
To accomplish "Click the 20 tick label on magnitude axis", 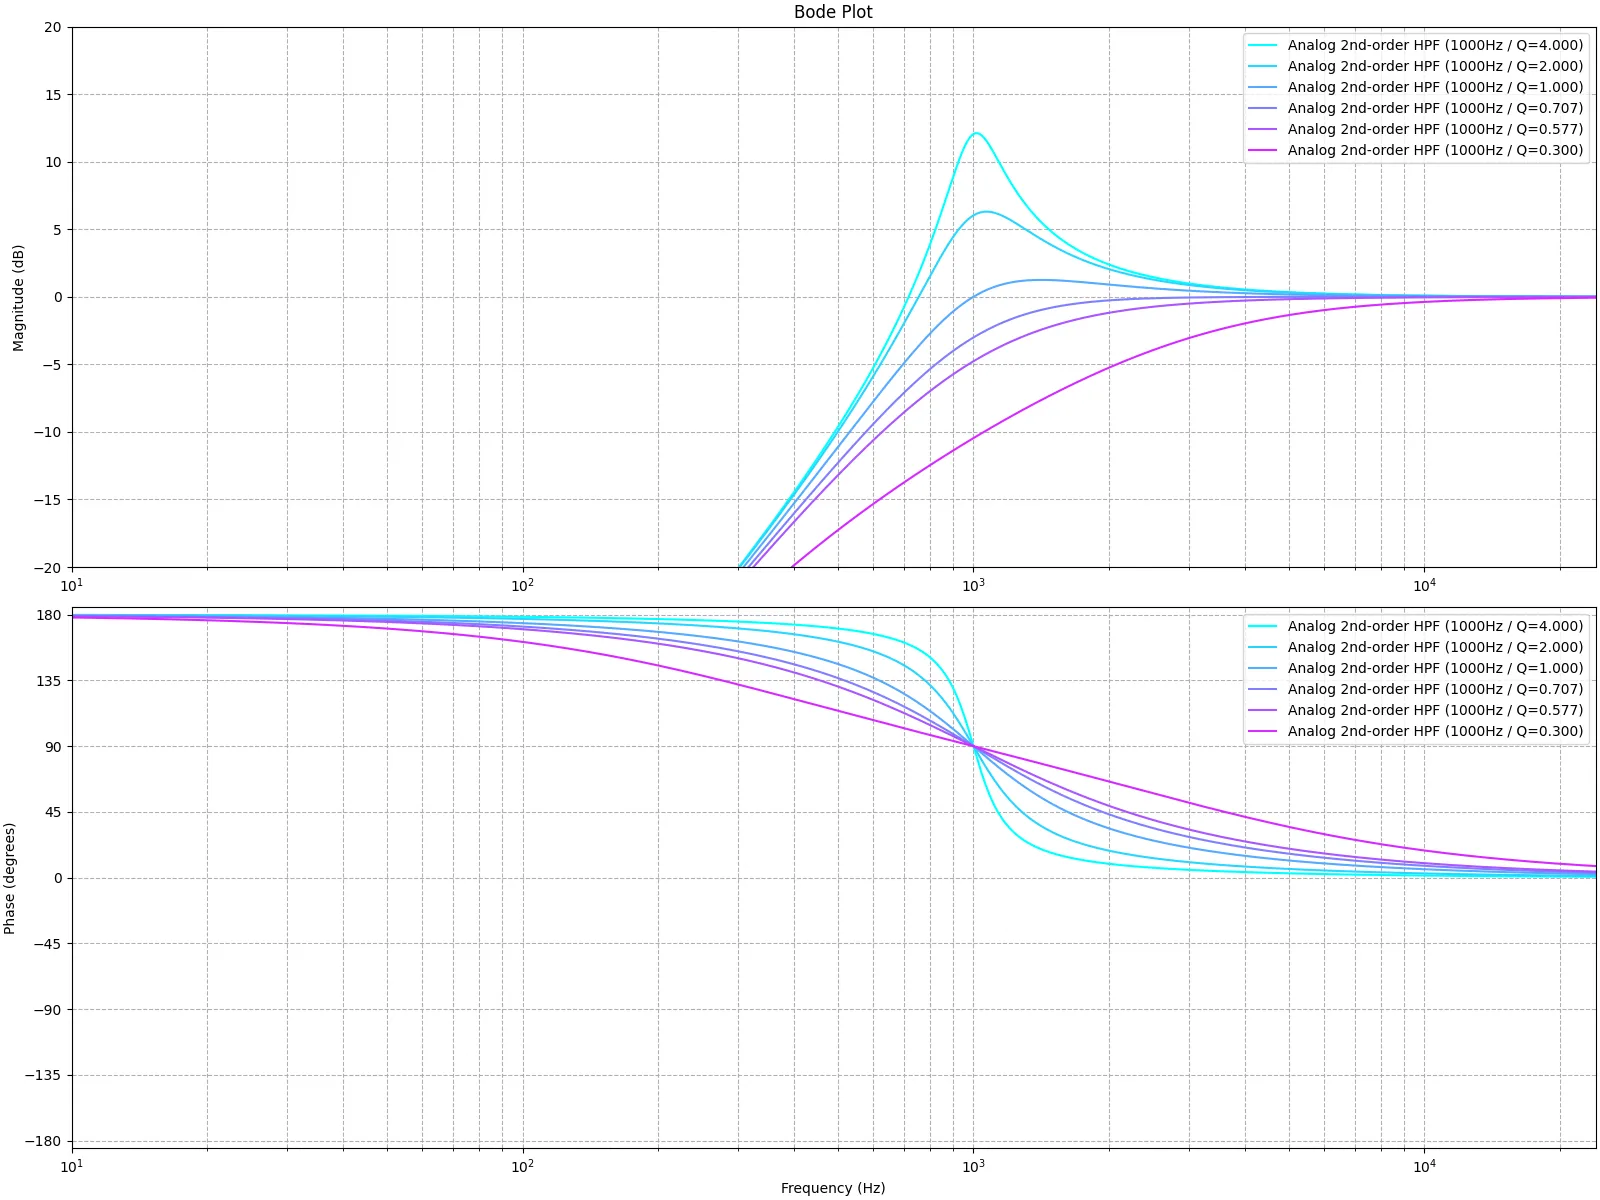I will [52, 27].
